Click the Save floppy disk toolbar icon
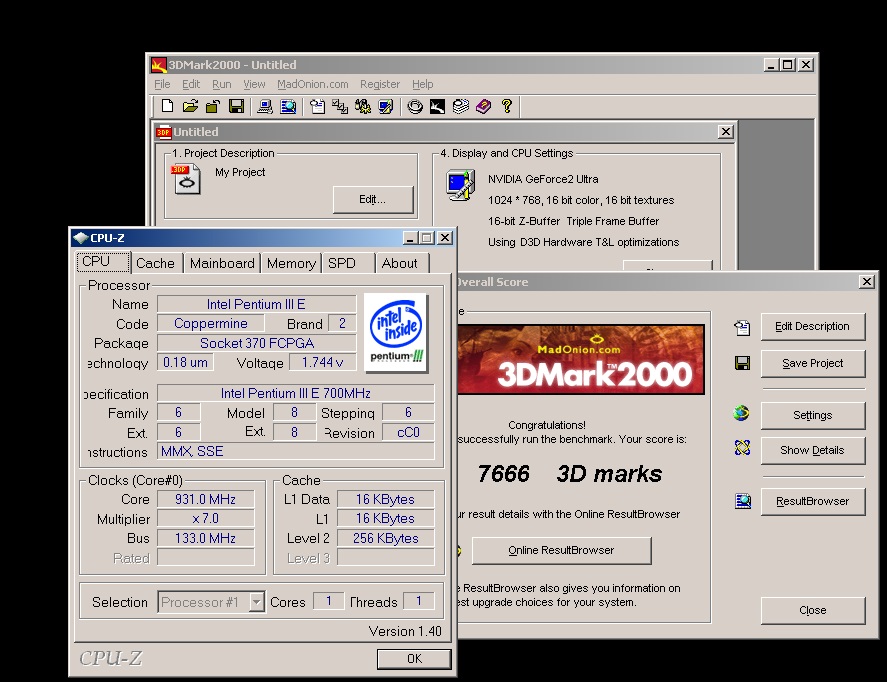The image size is (887, 682). point(236,106)
